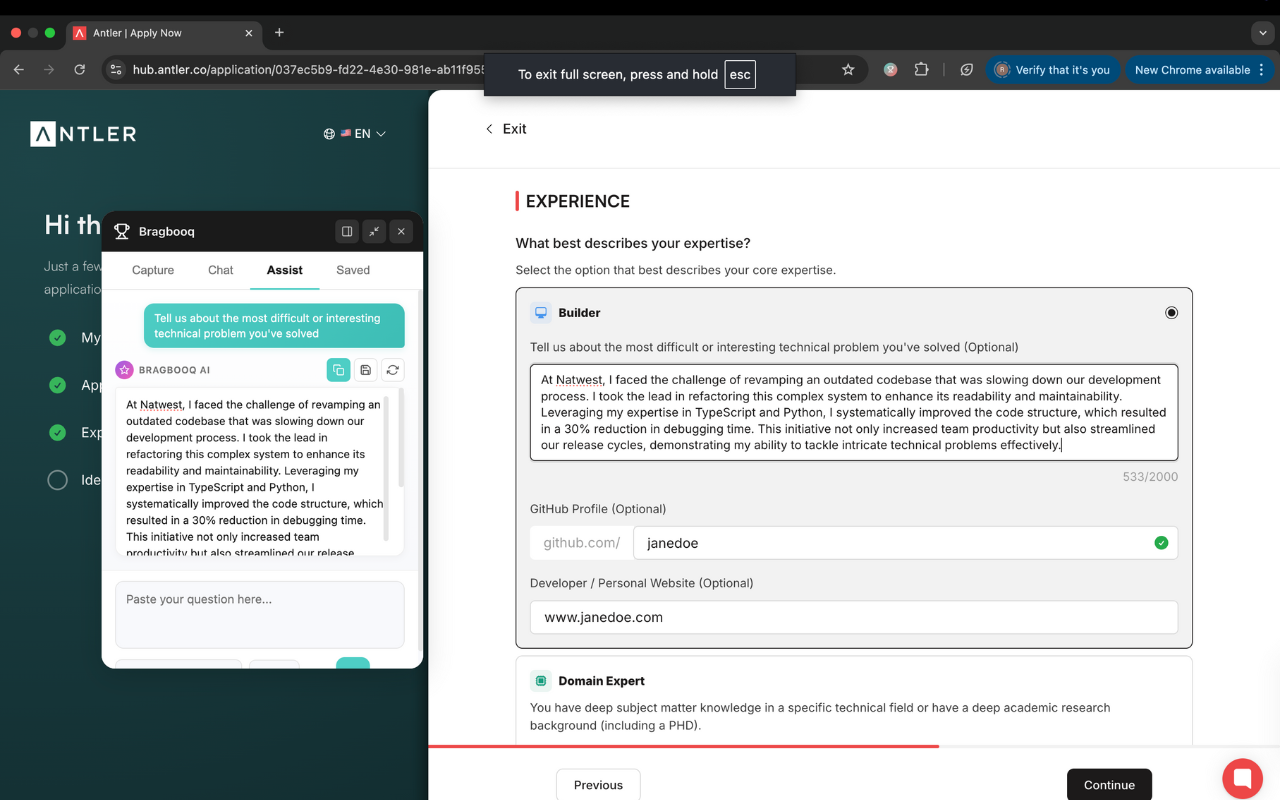Image resolution: width=1280 pixels, height=800 pixels.
Task: Click the question bubble in Bragbooq
Action: coord(274,326)
